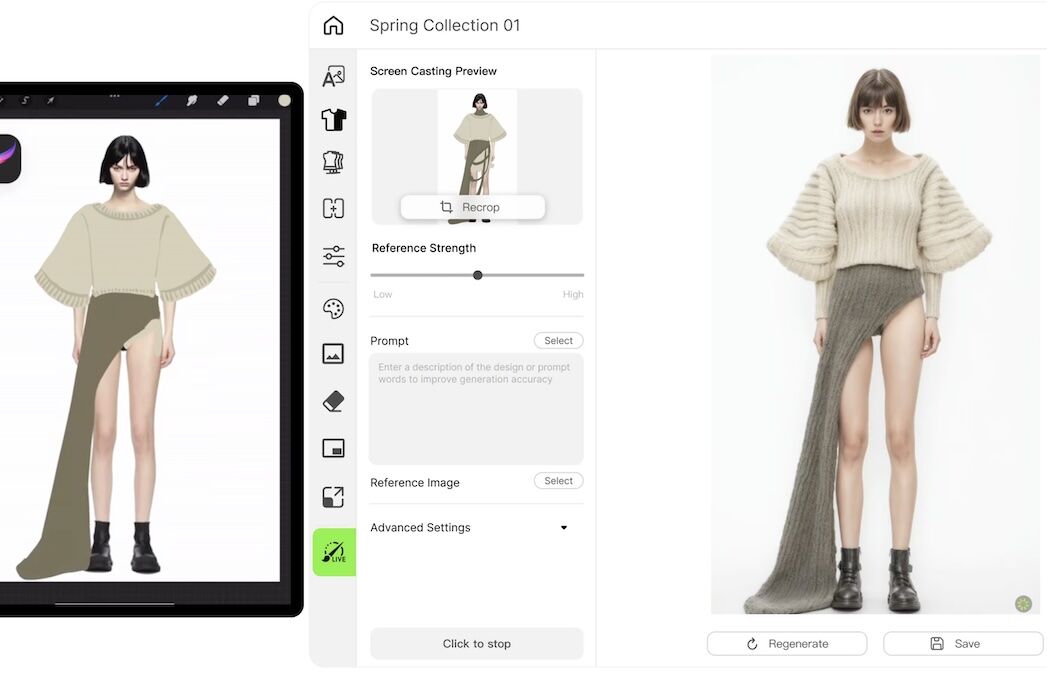Pick the Procreate smudge tool
This screenshot has height=698, width=1047.
[x=192, y=100]
